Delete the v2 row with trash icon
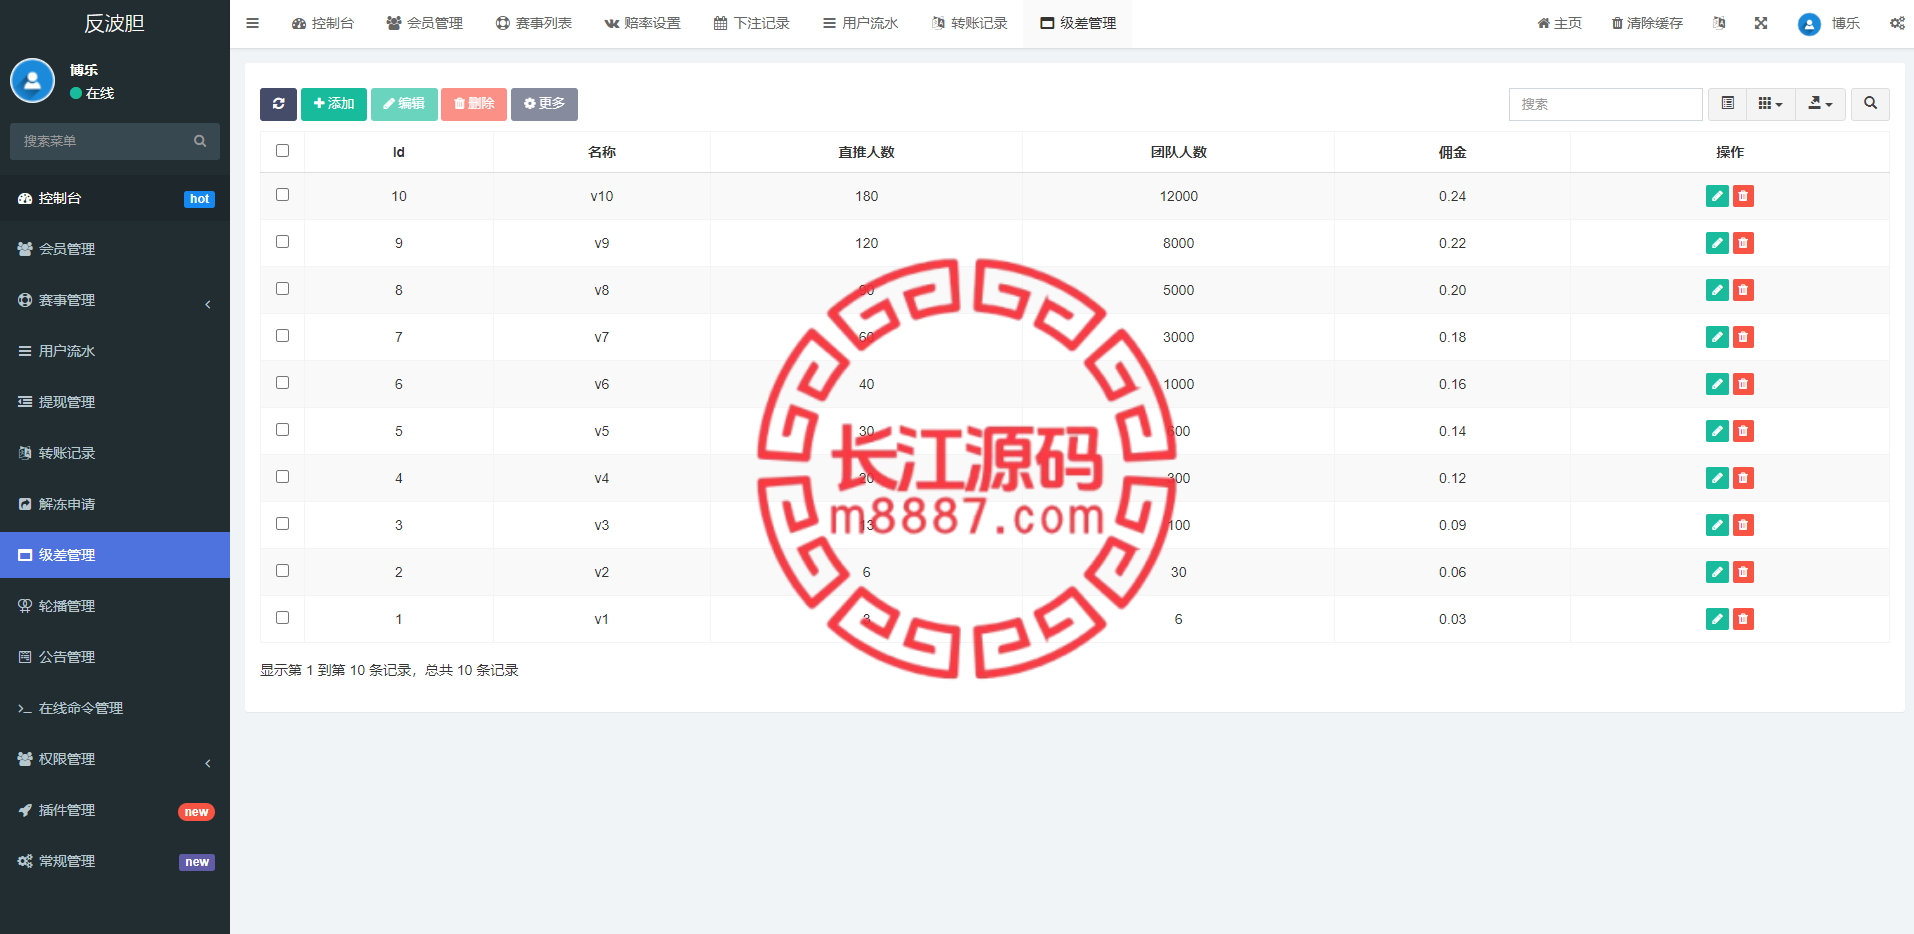Viewport: 1914px width, 934px height. pyautogui.click(x=1743, y=572)
